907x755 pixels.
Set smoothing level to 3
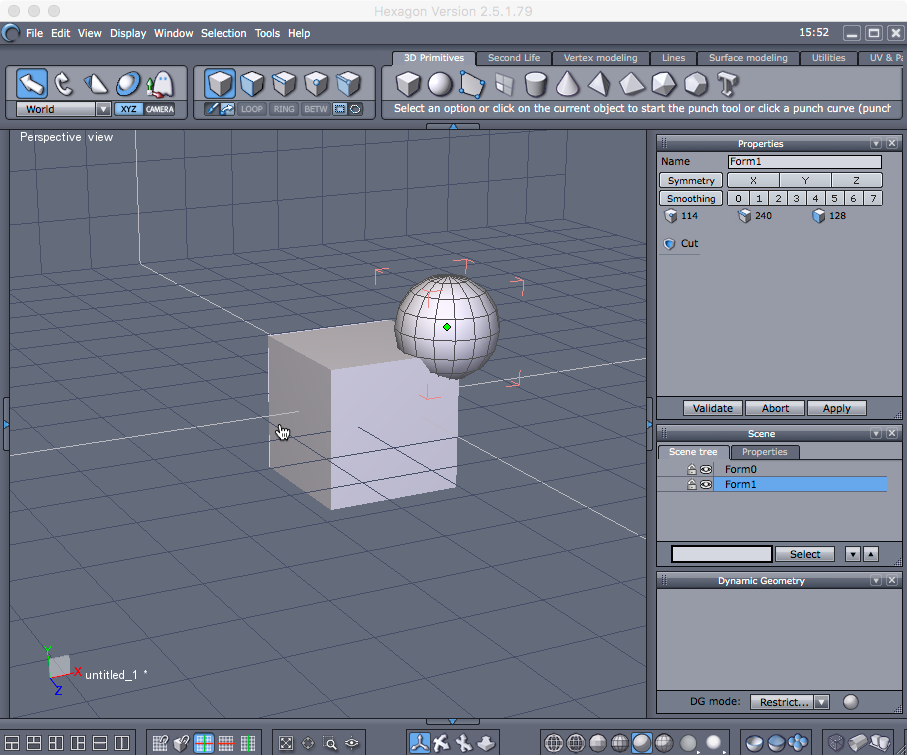coord(797,198)
